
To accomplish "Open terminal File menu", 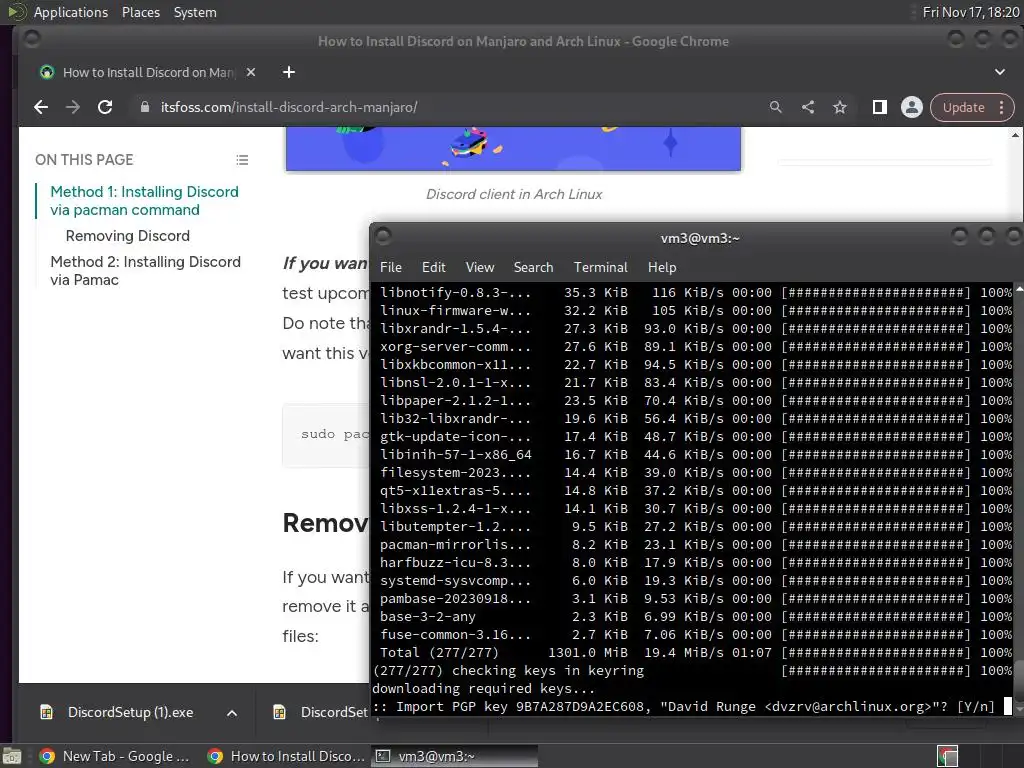I will click(x=391, y=267).
